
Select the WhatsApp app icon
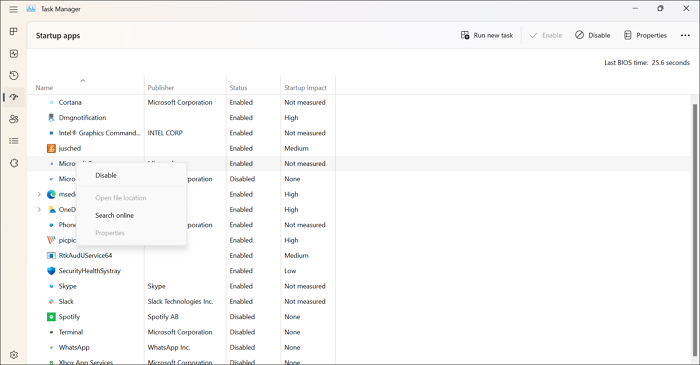(51, 347)
